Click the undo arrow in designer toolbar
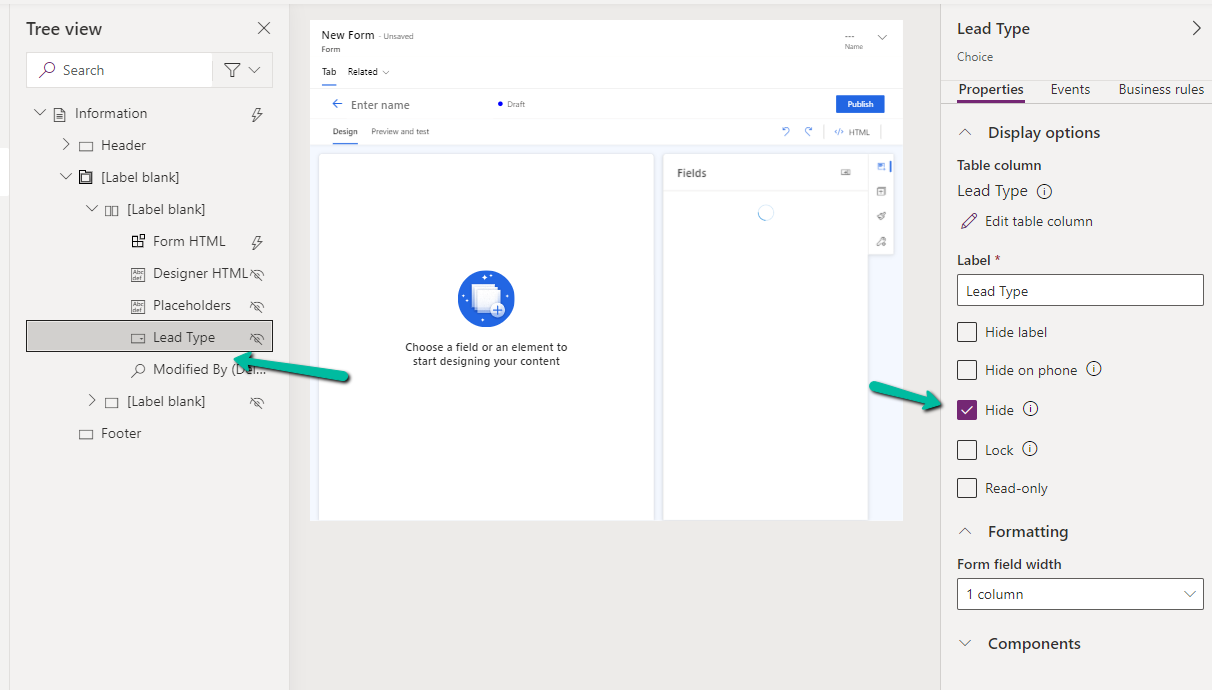This screenshot has width=1212, height=690. 785,132
